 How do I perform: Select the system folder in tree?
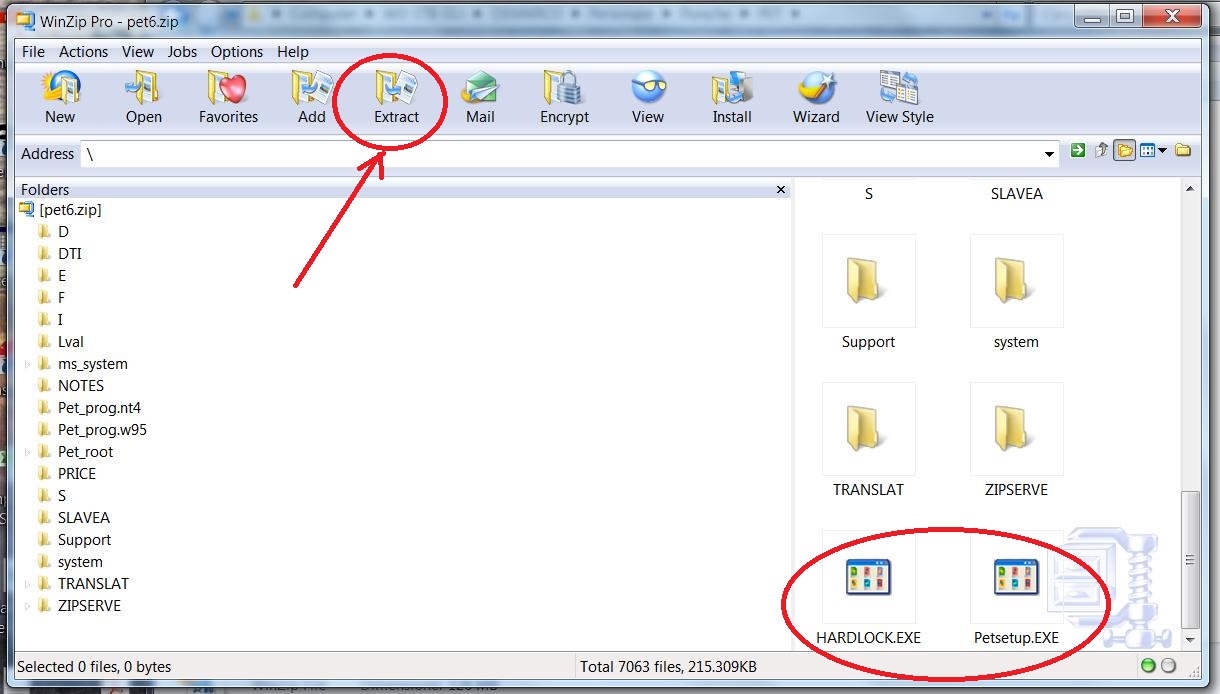(80, 562)
